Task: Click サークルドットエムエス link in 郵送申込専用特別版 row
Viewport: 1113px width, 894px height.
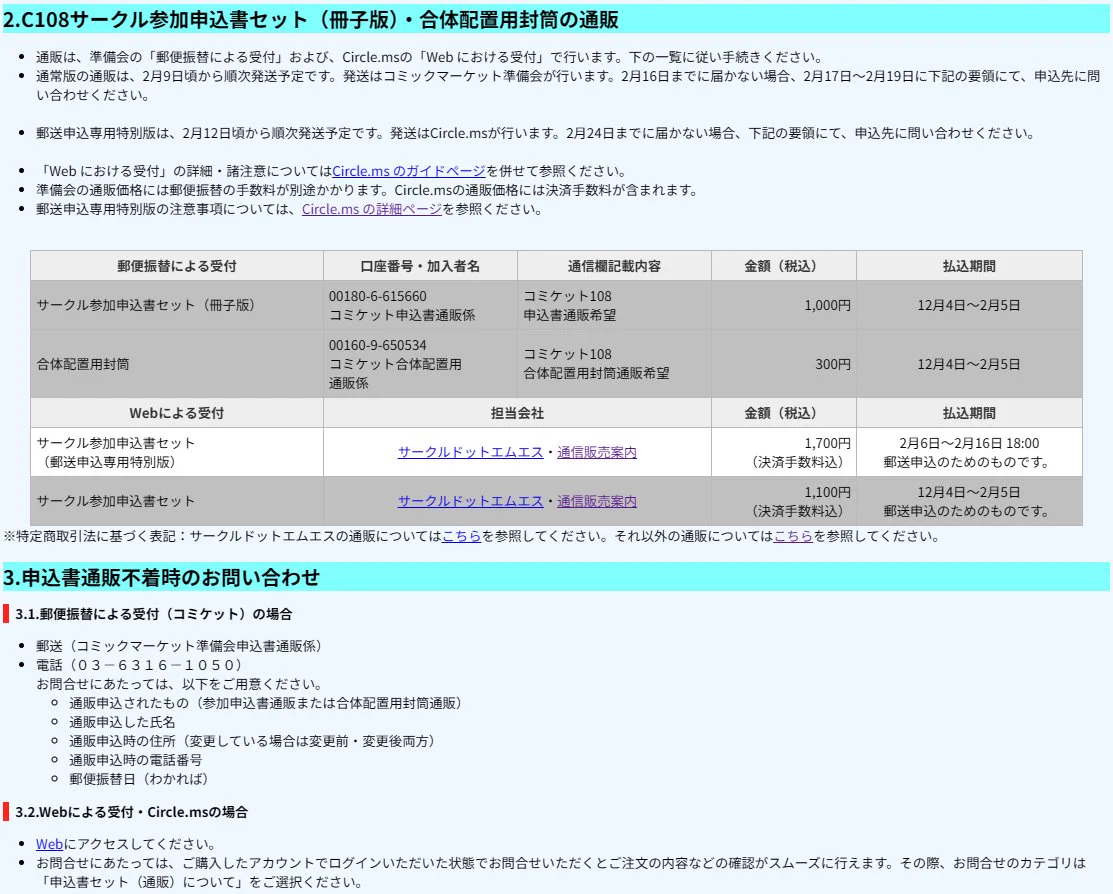Action: coord(470,452)
